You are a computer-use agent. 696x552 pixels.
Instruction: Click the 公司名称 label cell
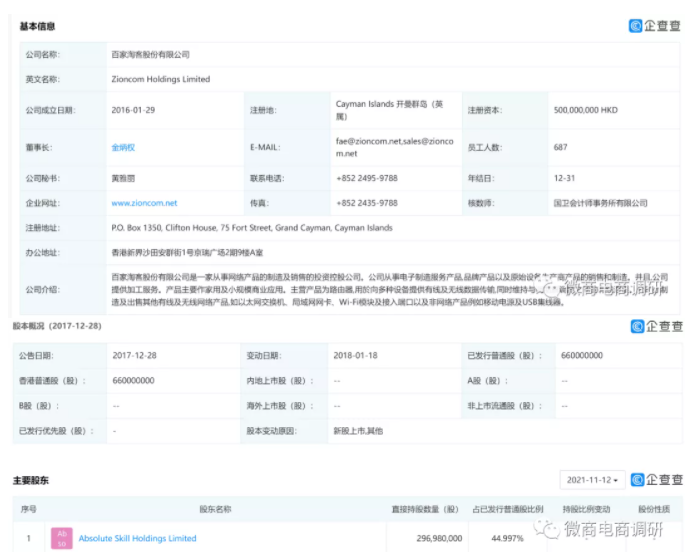pyautogui.click(x=63, y=55)
